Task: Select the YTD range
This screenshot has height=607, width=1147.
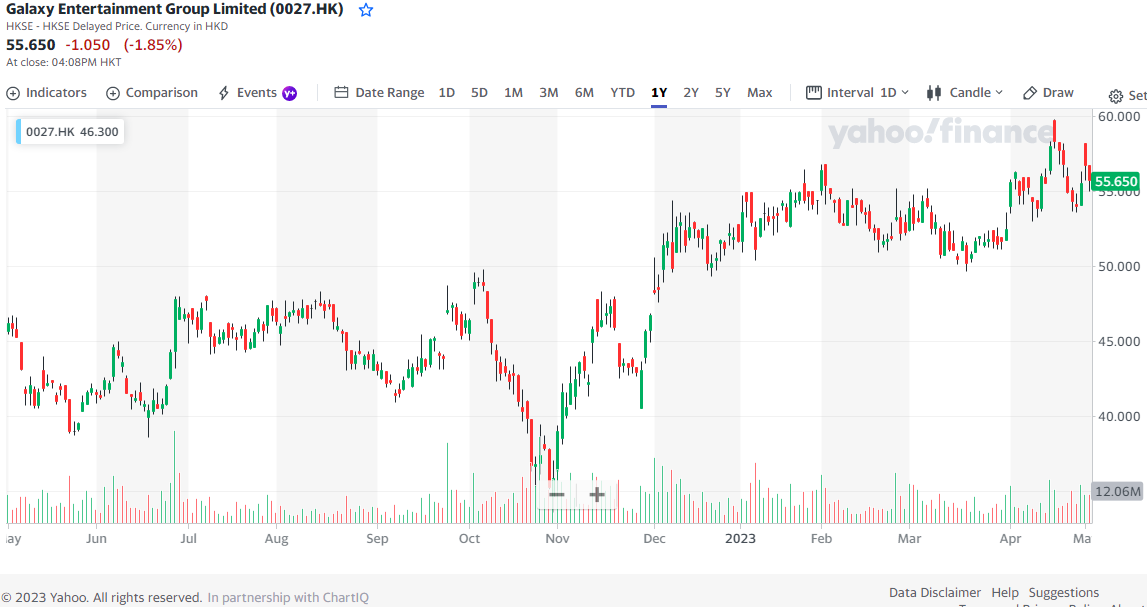Action: point(623,93)
